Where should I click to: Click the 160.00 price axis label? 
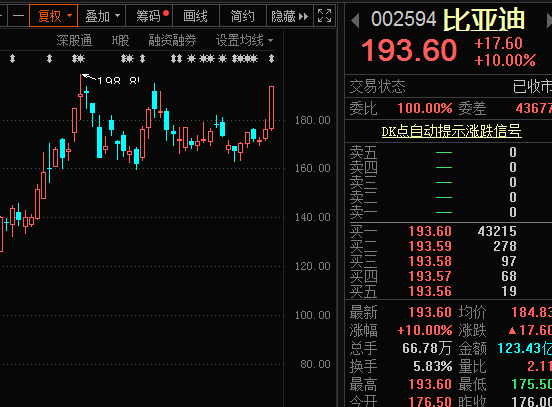pyautogui.click(x=313, y=168)
